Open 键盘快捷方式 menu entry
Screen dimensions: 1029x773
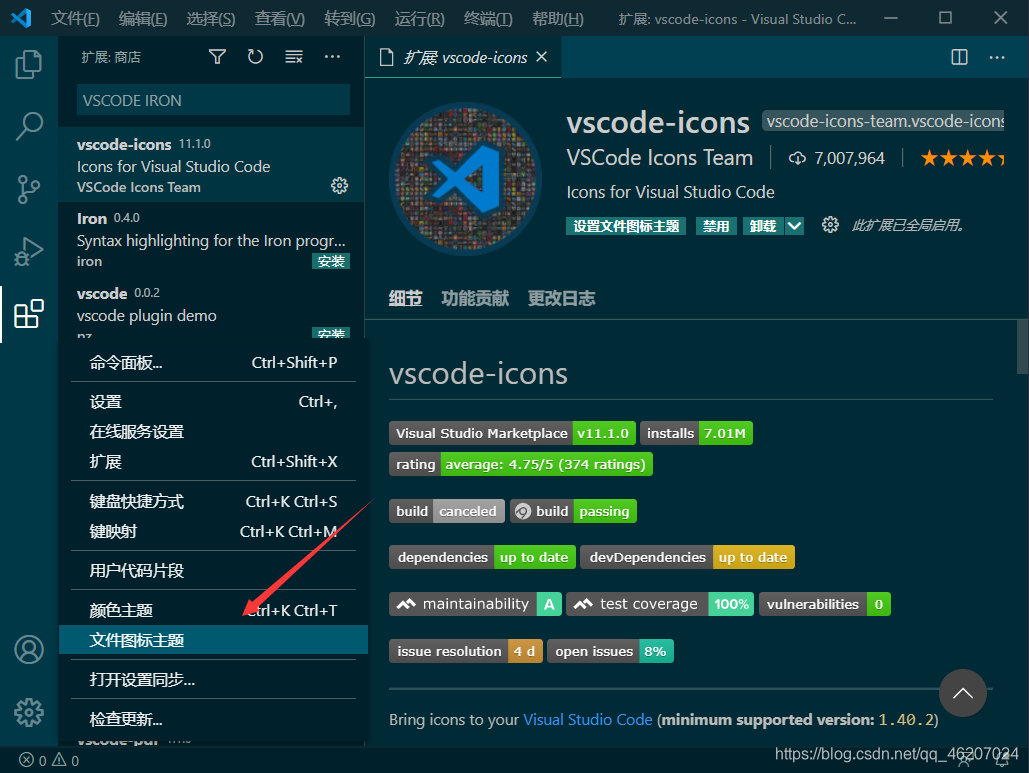click(213, 501)
